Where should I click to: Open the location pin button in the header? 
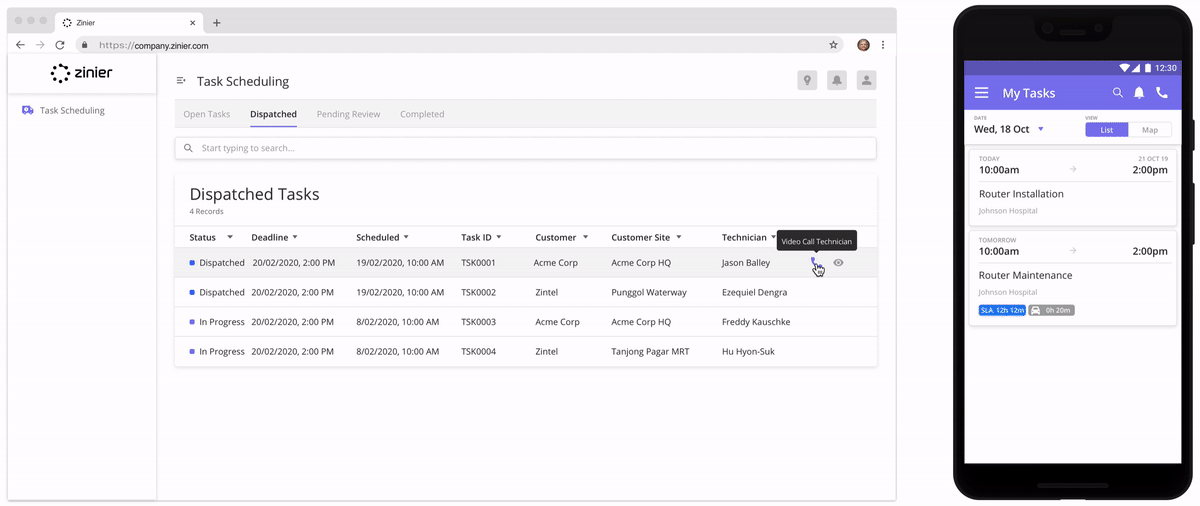pyautogui.click(x=807, y=80)
